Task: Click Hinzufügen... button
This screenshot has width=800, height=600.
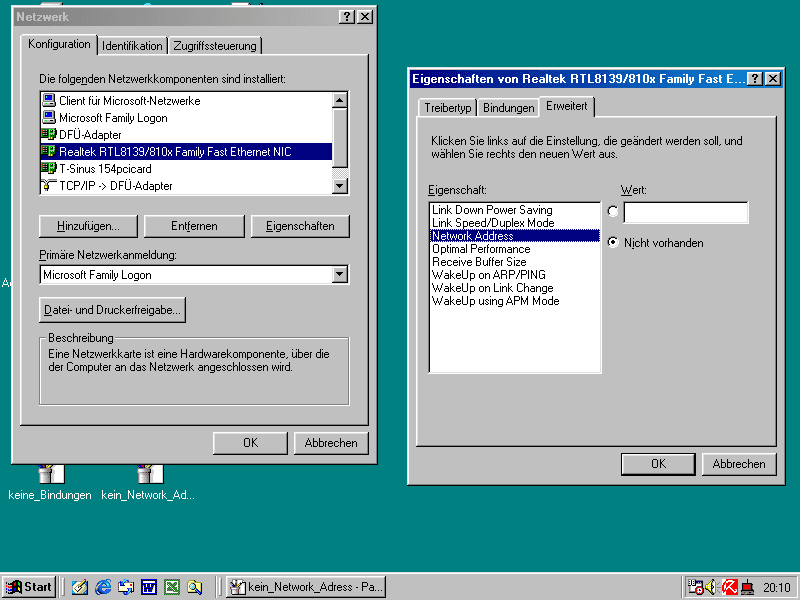Action: (88, 226)
